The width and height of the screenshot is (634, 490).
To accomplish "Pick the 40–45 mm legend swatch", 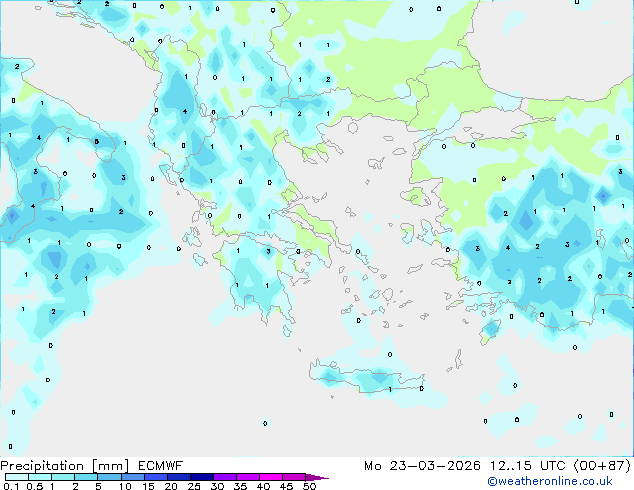I will [271, 477].
